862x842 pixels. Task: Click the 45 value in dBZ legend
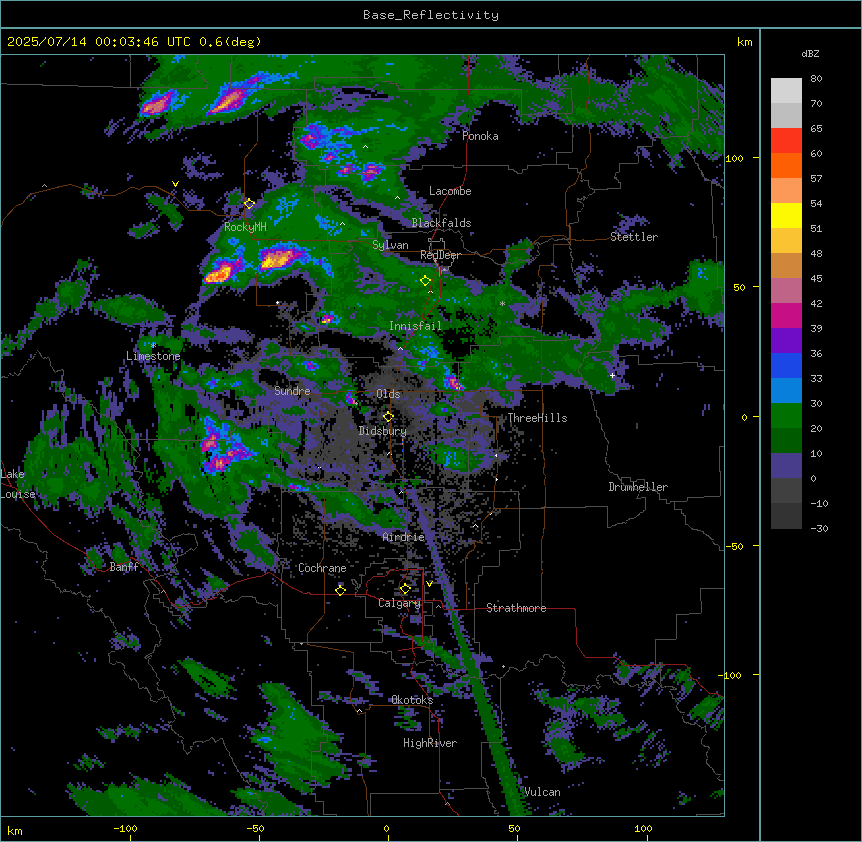tap(816, 279)
